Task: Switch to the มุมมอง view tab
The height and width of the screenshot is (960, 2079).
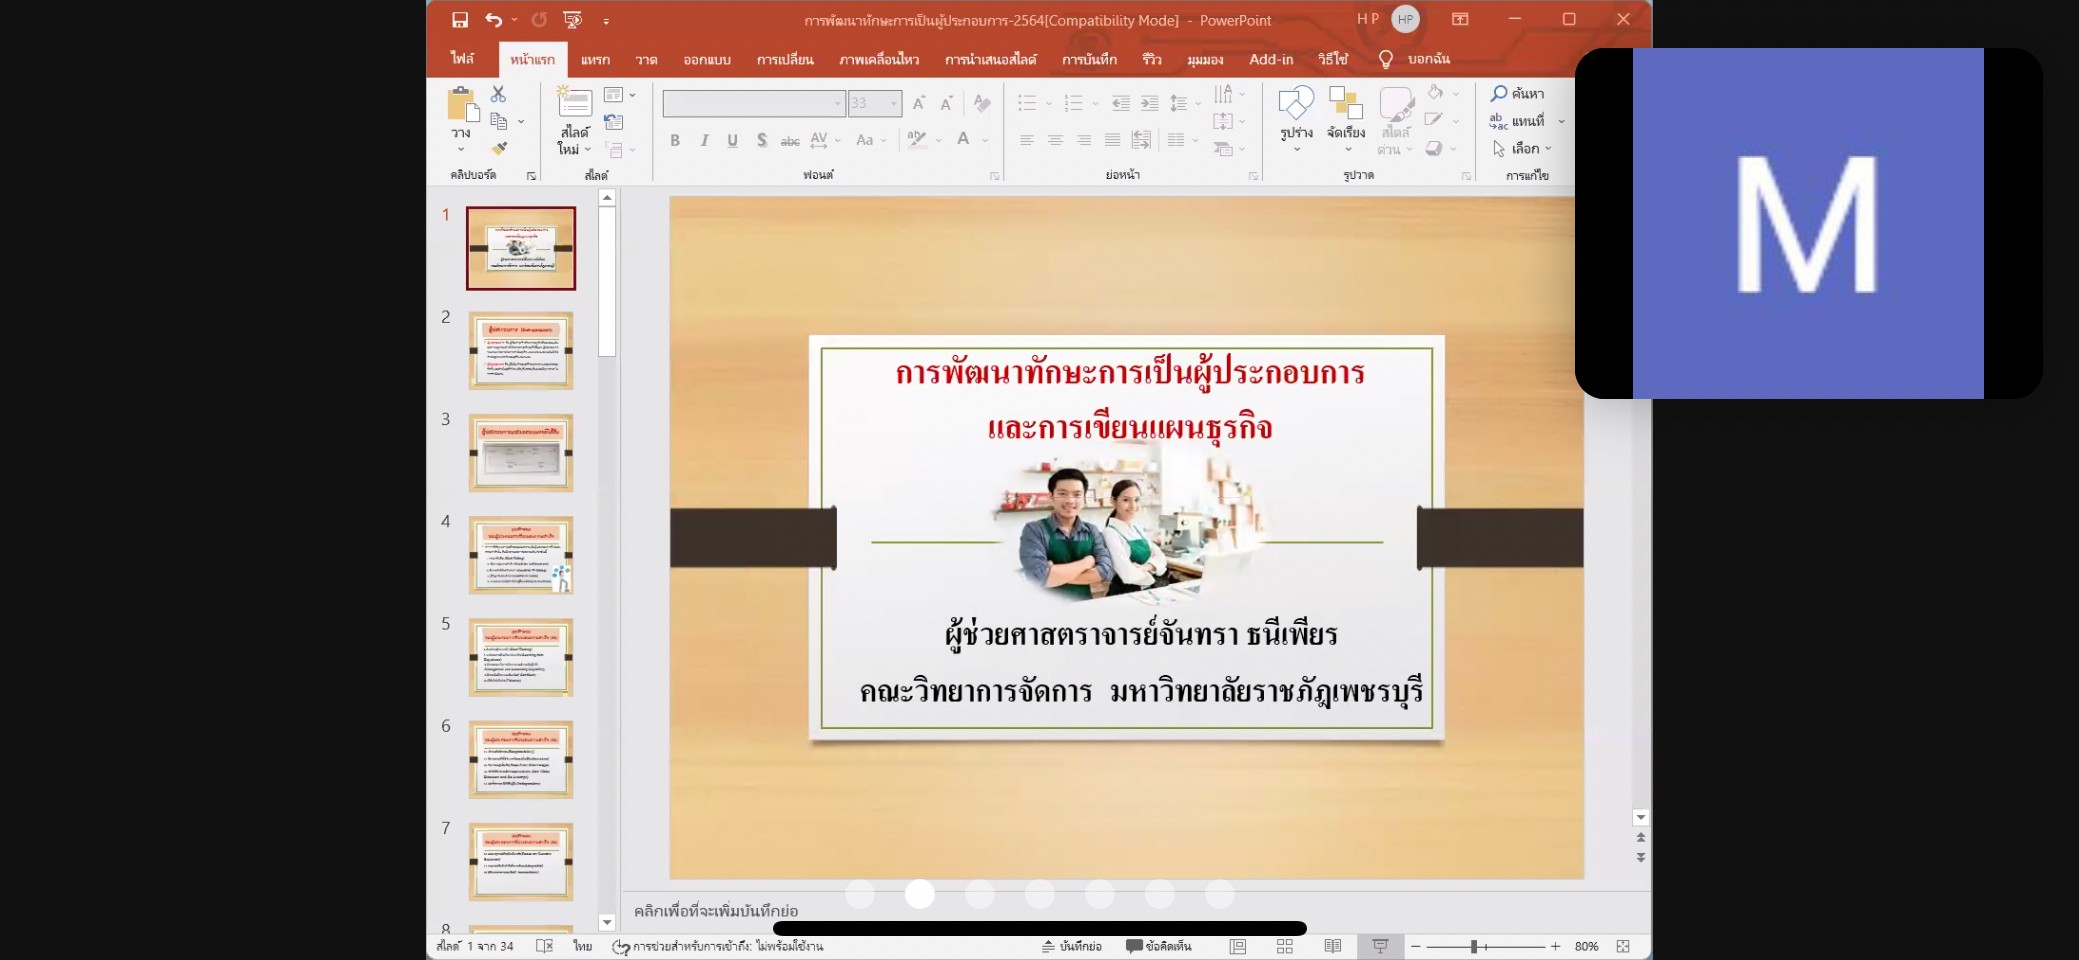Action: tap(1205, 59)
